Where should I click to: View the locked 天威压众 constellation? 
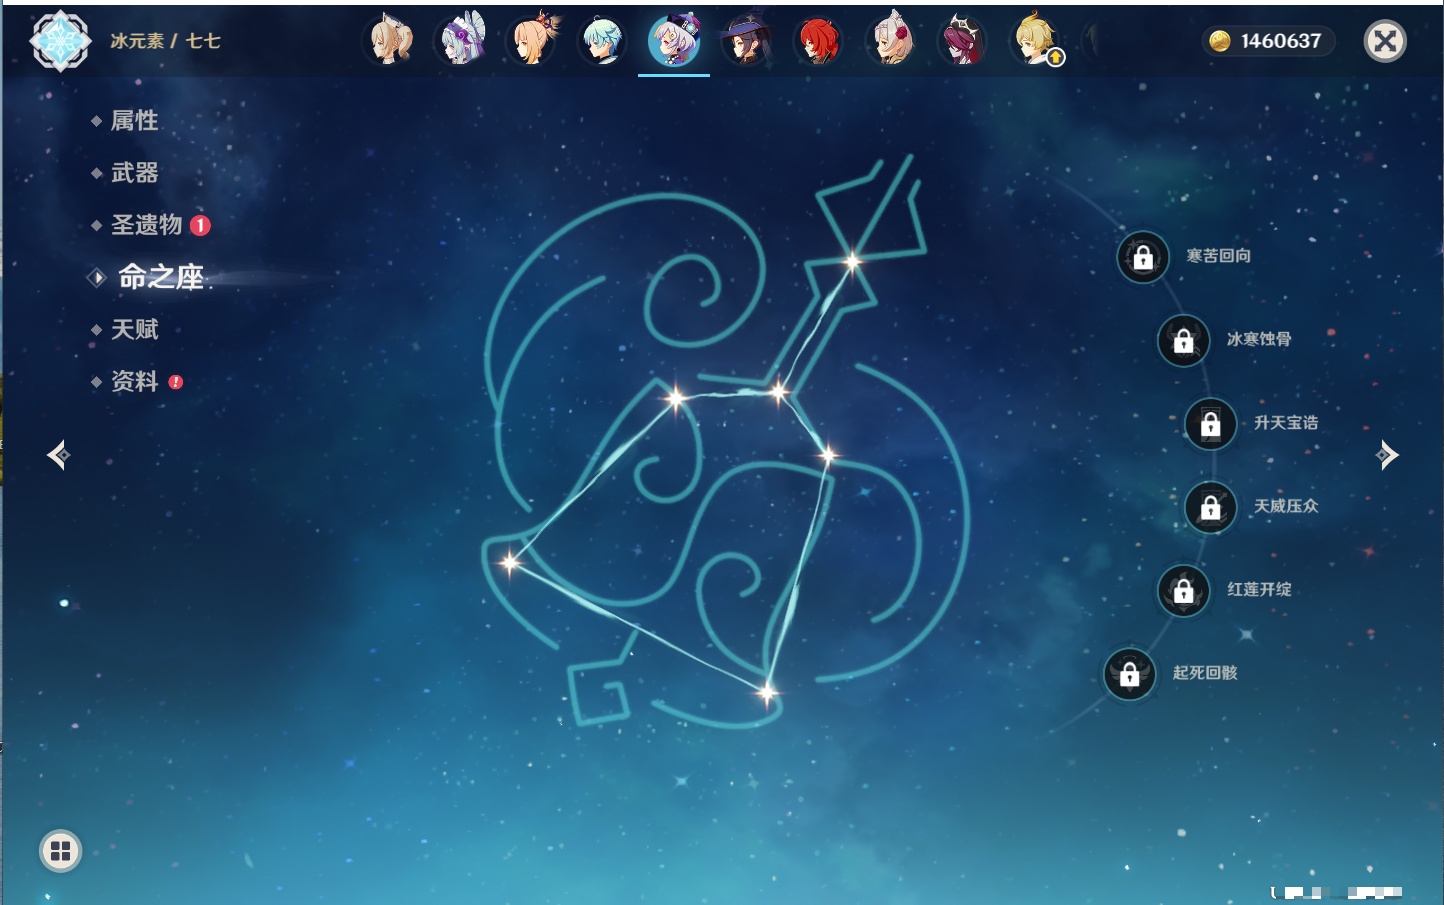1211,507
